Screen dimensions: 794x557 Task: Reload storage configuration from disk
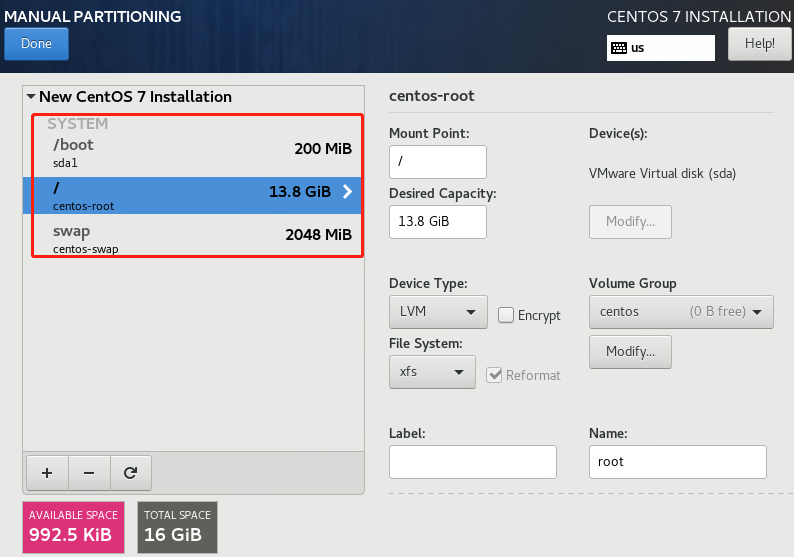pyautogui.click(x=131, y=473)
